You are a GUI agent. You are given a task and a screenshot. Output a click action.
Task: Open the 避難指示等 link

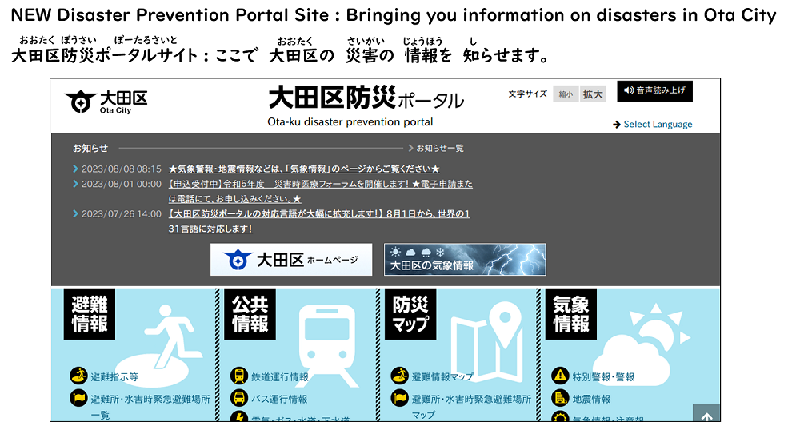[x=114, y=377]
